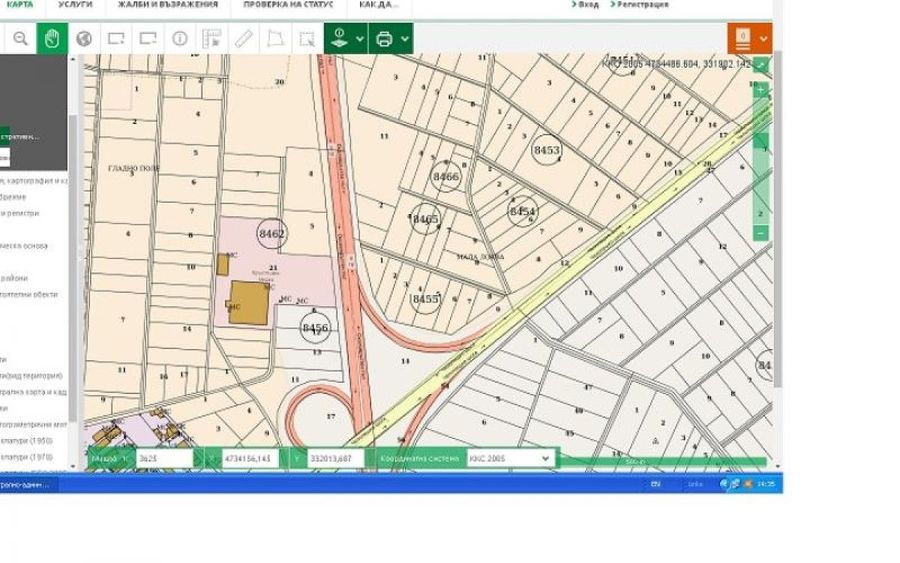The height and width of the screenshot is (563, 900).
Task: Click the green printer icon
Action: click(383, 39)
